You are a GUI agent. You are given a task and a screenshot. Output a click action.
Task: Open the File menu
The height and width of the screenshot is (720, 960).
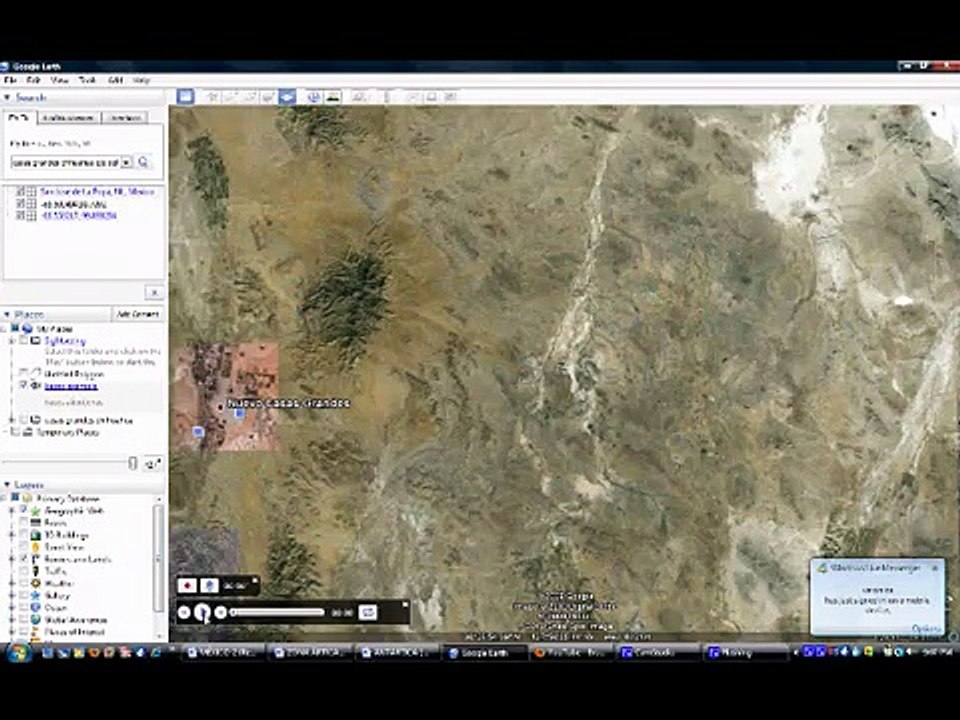point(9,80)
